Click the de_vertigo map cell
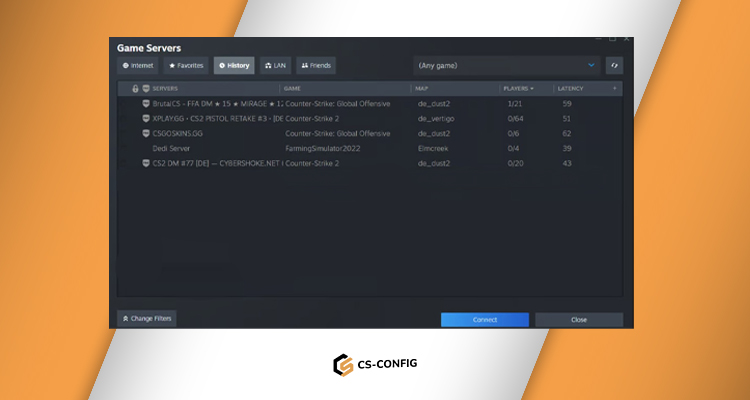Image resolution: width=750 pixels, height=400 pixels. (x=436, y=119)
